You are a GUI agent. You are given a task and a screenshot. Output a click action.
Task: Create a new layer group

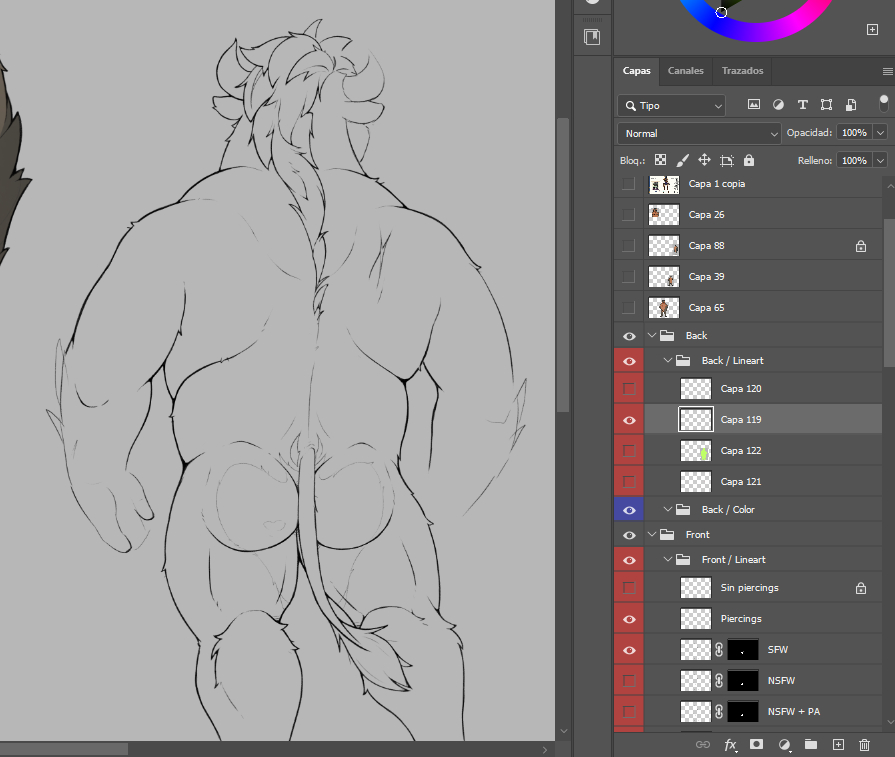(x=811, y=745)
